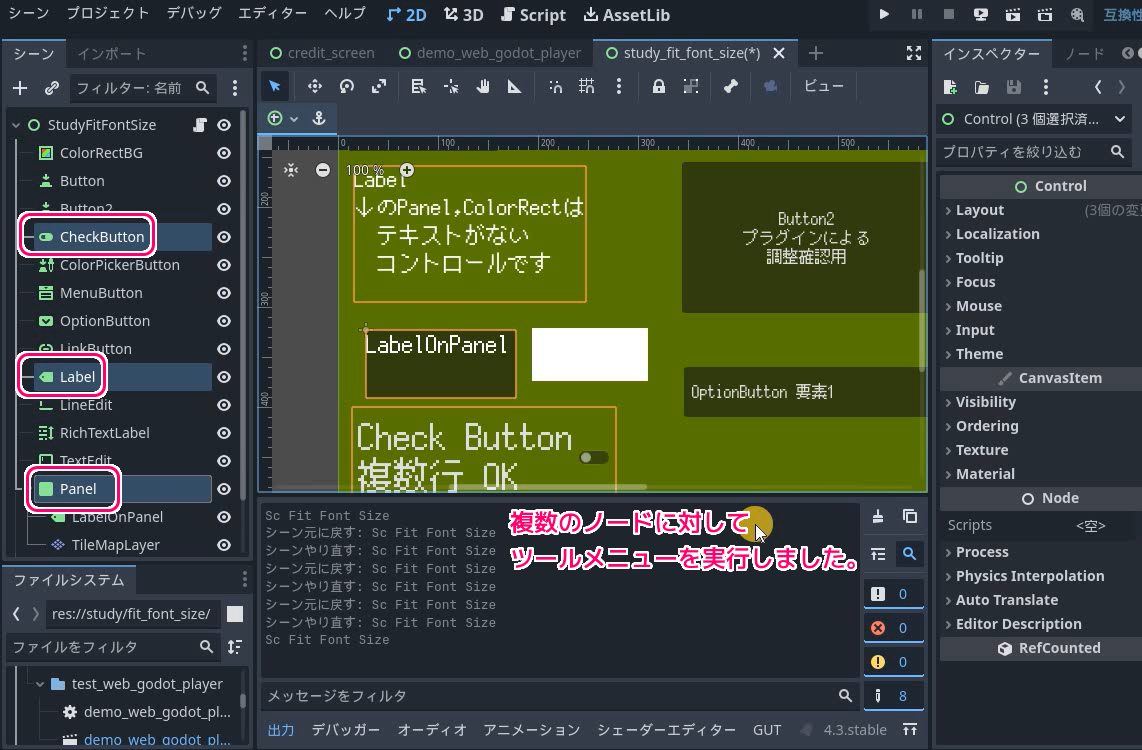The width and height of the screenshot is (1142, 750).
Task: Run the project with Play button
Action: coord(883,15)
